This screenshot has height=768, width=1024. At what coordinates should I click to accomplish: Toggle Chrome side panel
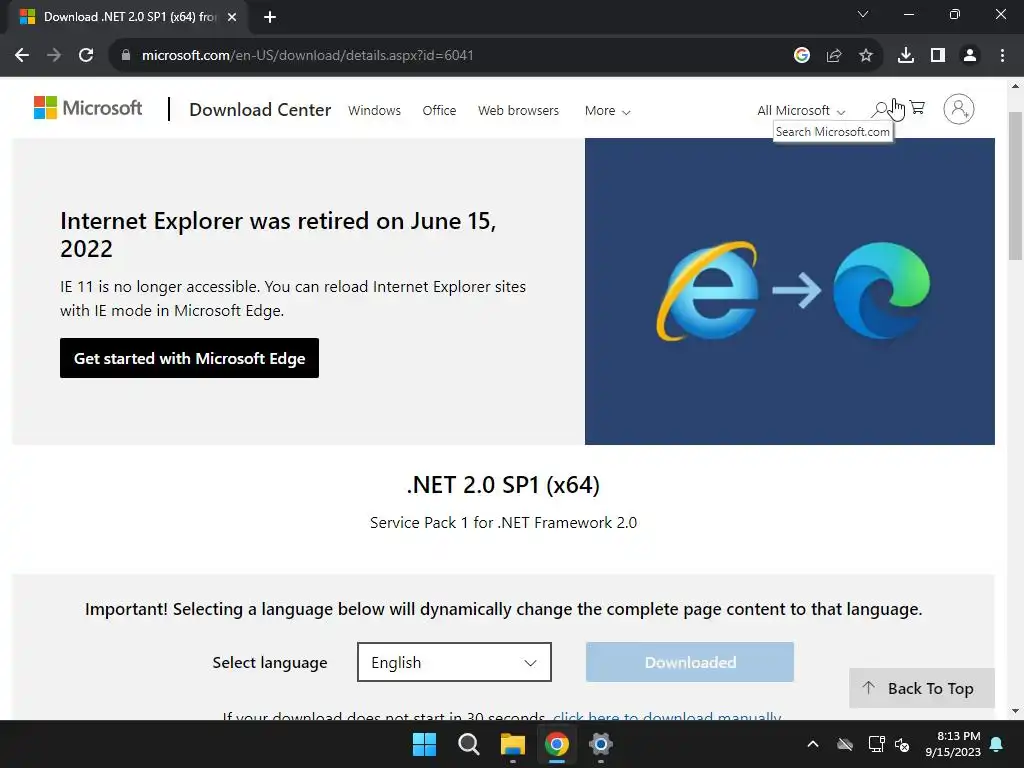point(938,56)
